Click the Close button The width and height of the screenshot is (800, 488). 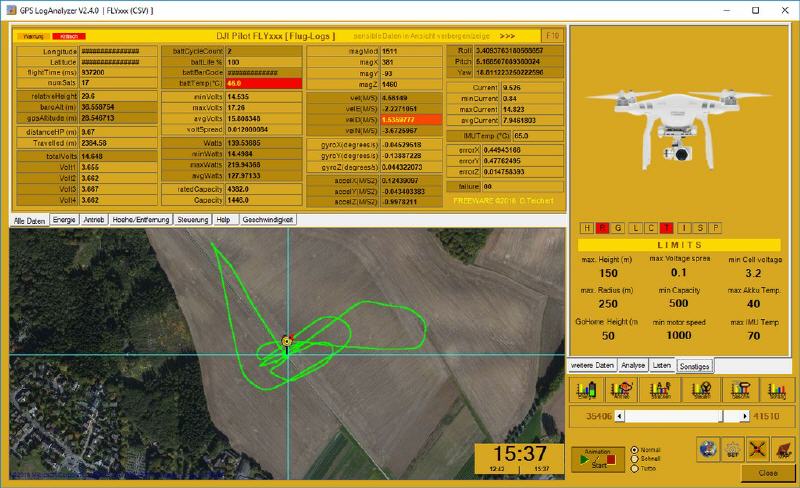(x=767, y=473)
